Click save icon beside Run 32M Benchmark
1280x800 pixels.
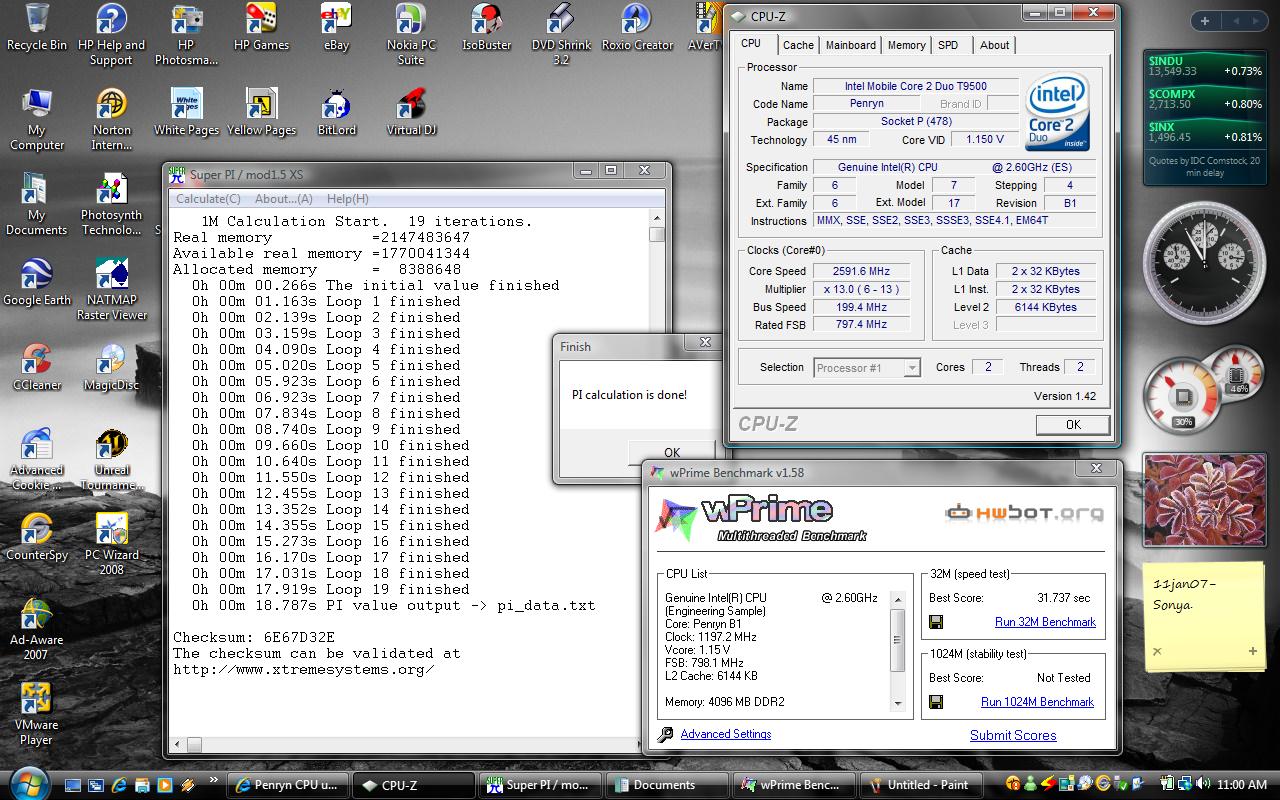click(936, 622)
